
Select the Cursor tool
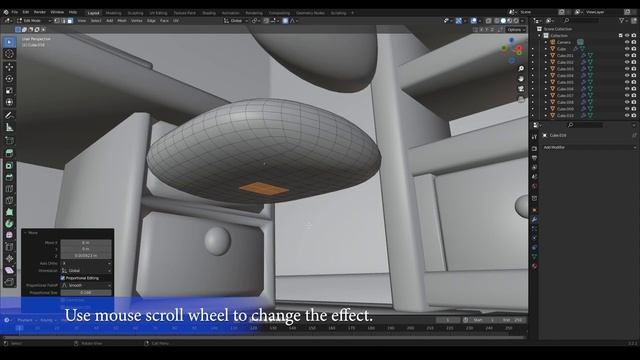click(x=9, y=54)
